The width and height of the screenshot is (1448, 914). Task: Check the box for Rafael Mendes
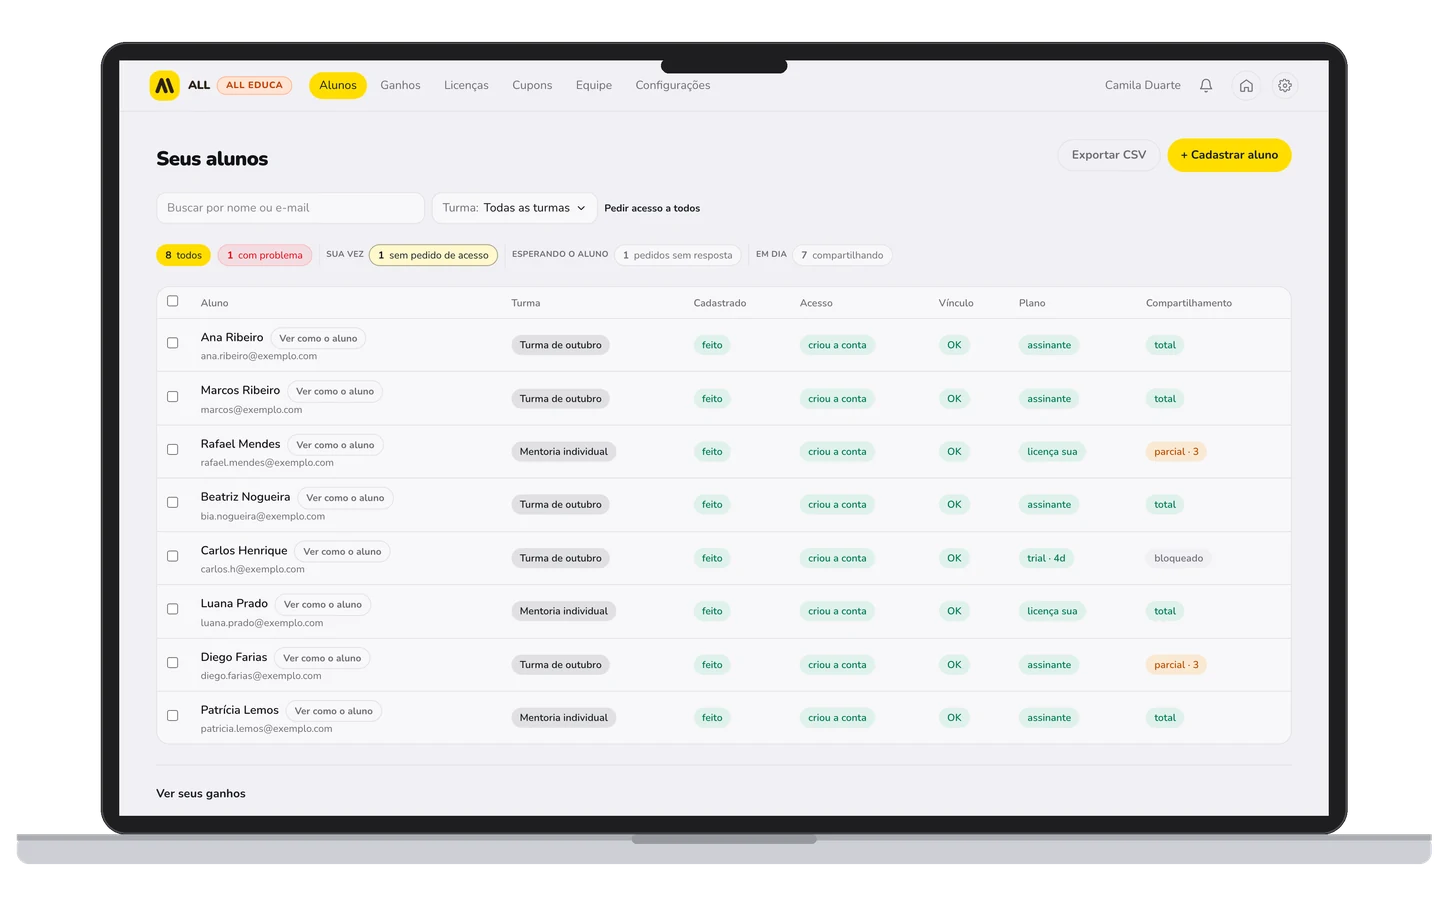pos(172,450)
